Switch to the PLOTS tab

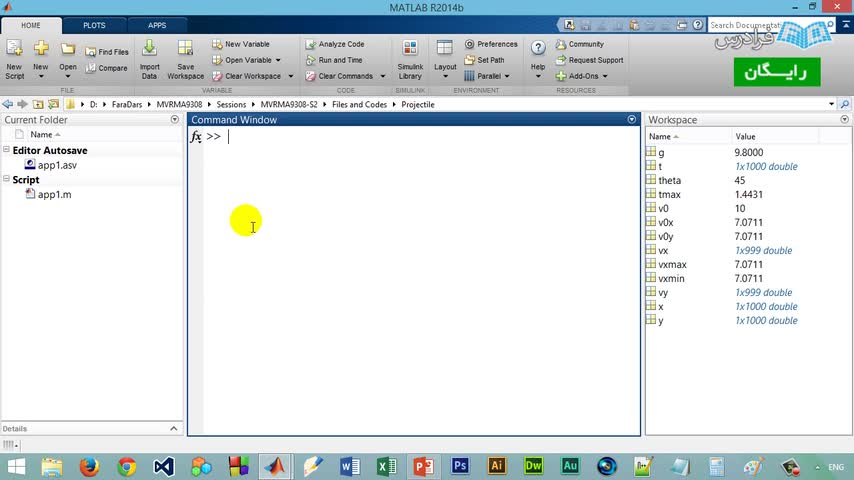(x=94, y=26)
